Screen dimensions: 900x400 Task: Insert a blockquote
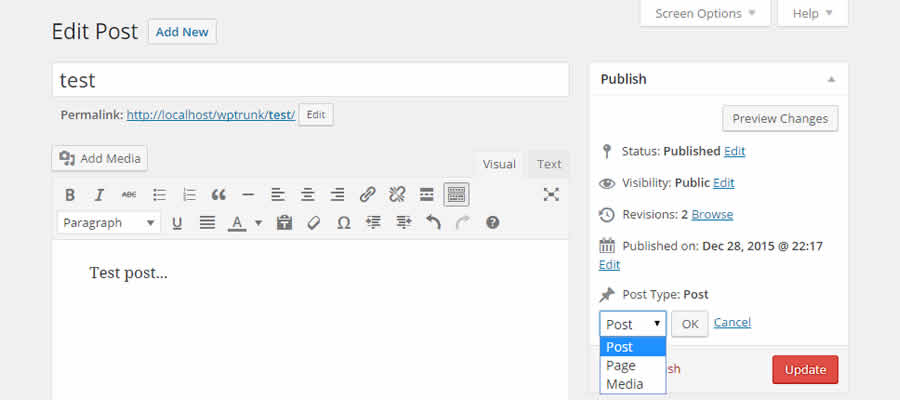coord(218,194)
